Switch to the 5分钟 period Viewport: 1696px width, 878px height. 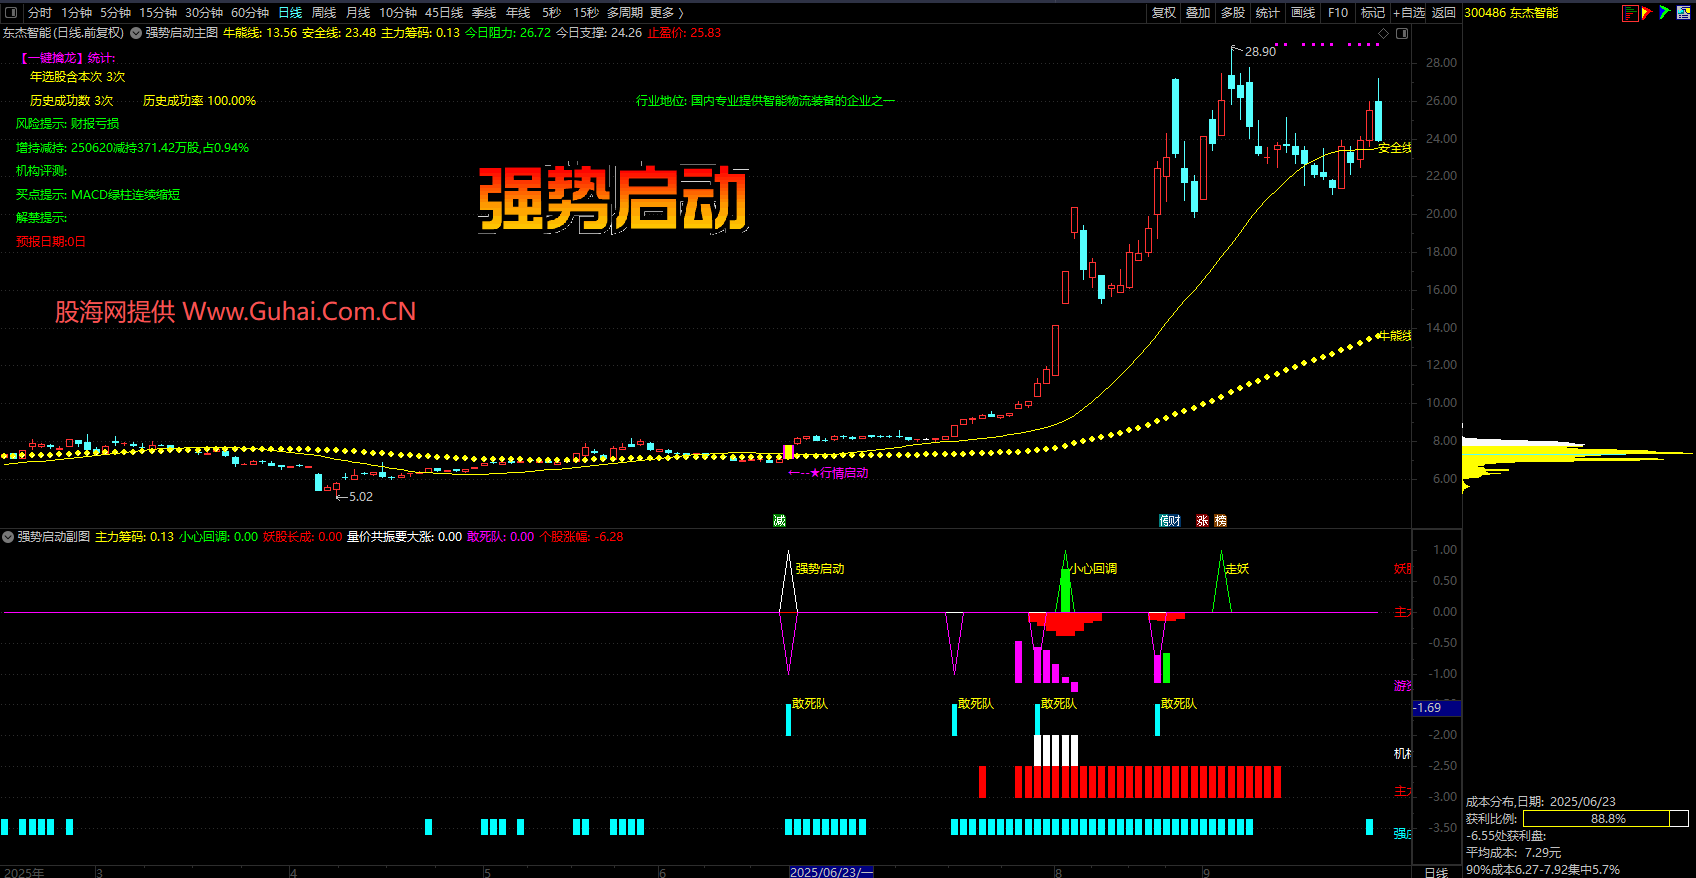[115, 12]
